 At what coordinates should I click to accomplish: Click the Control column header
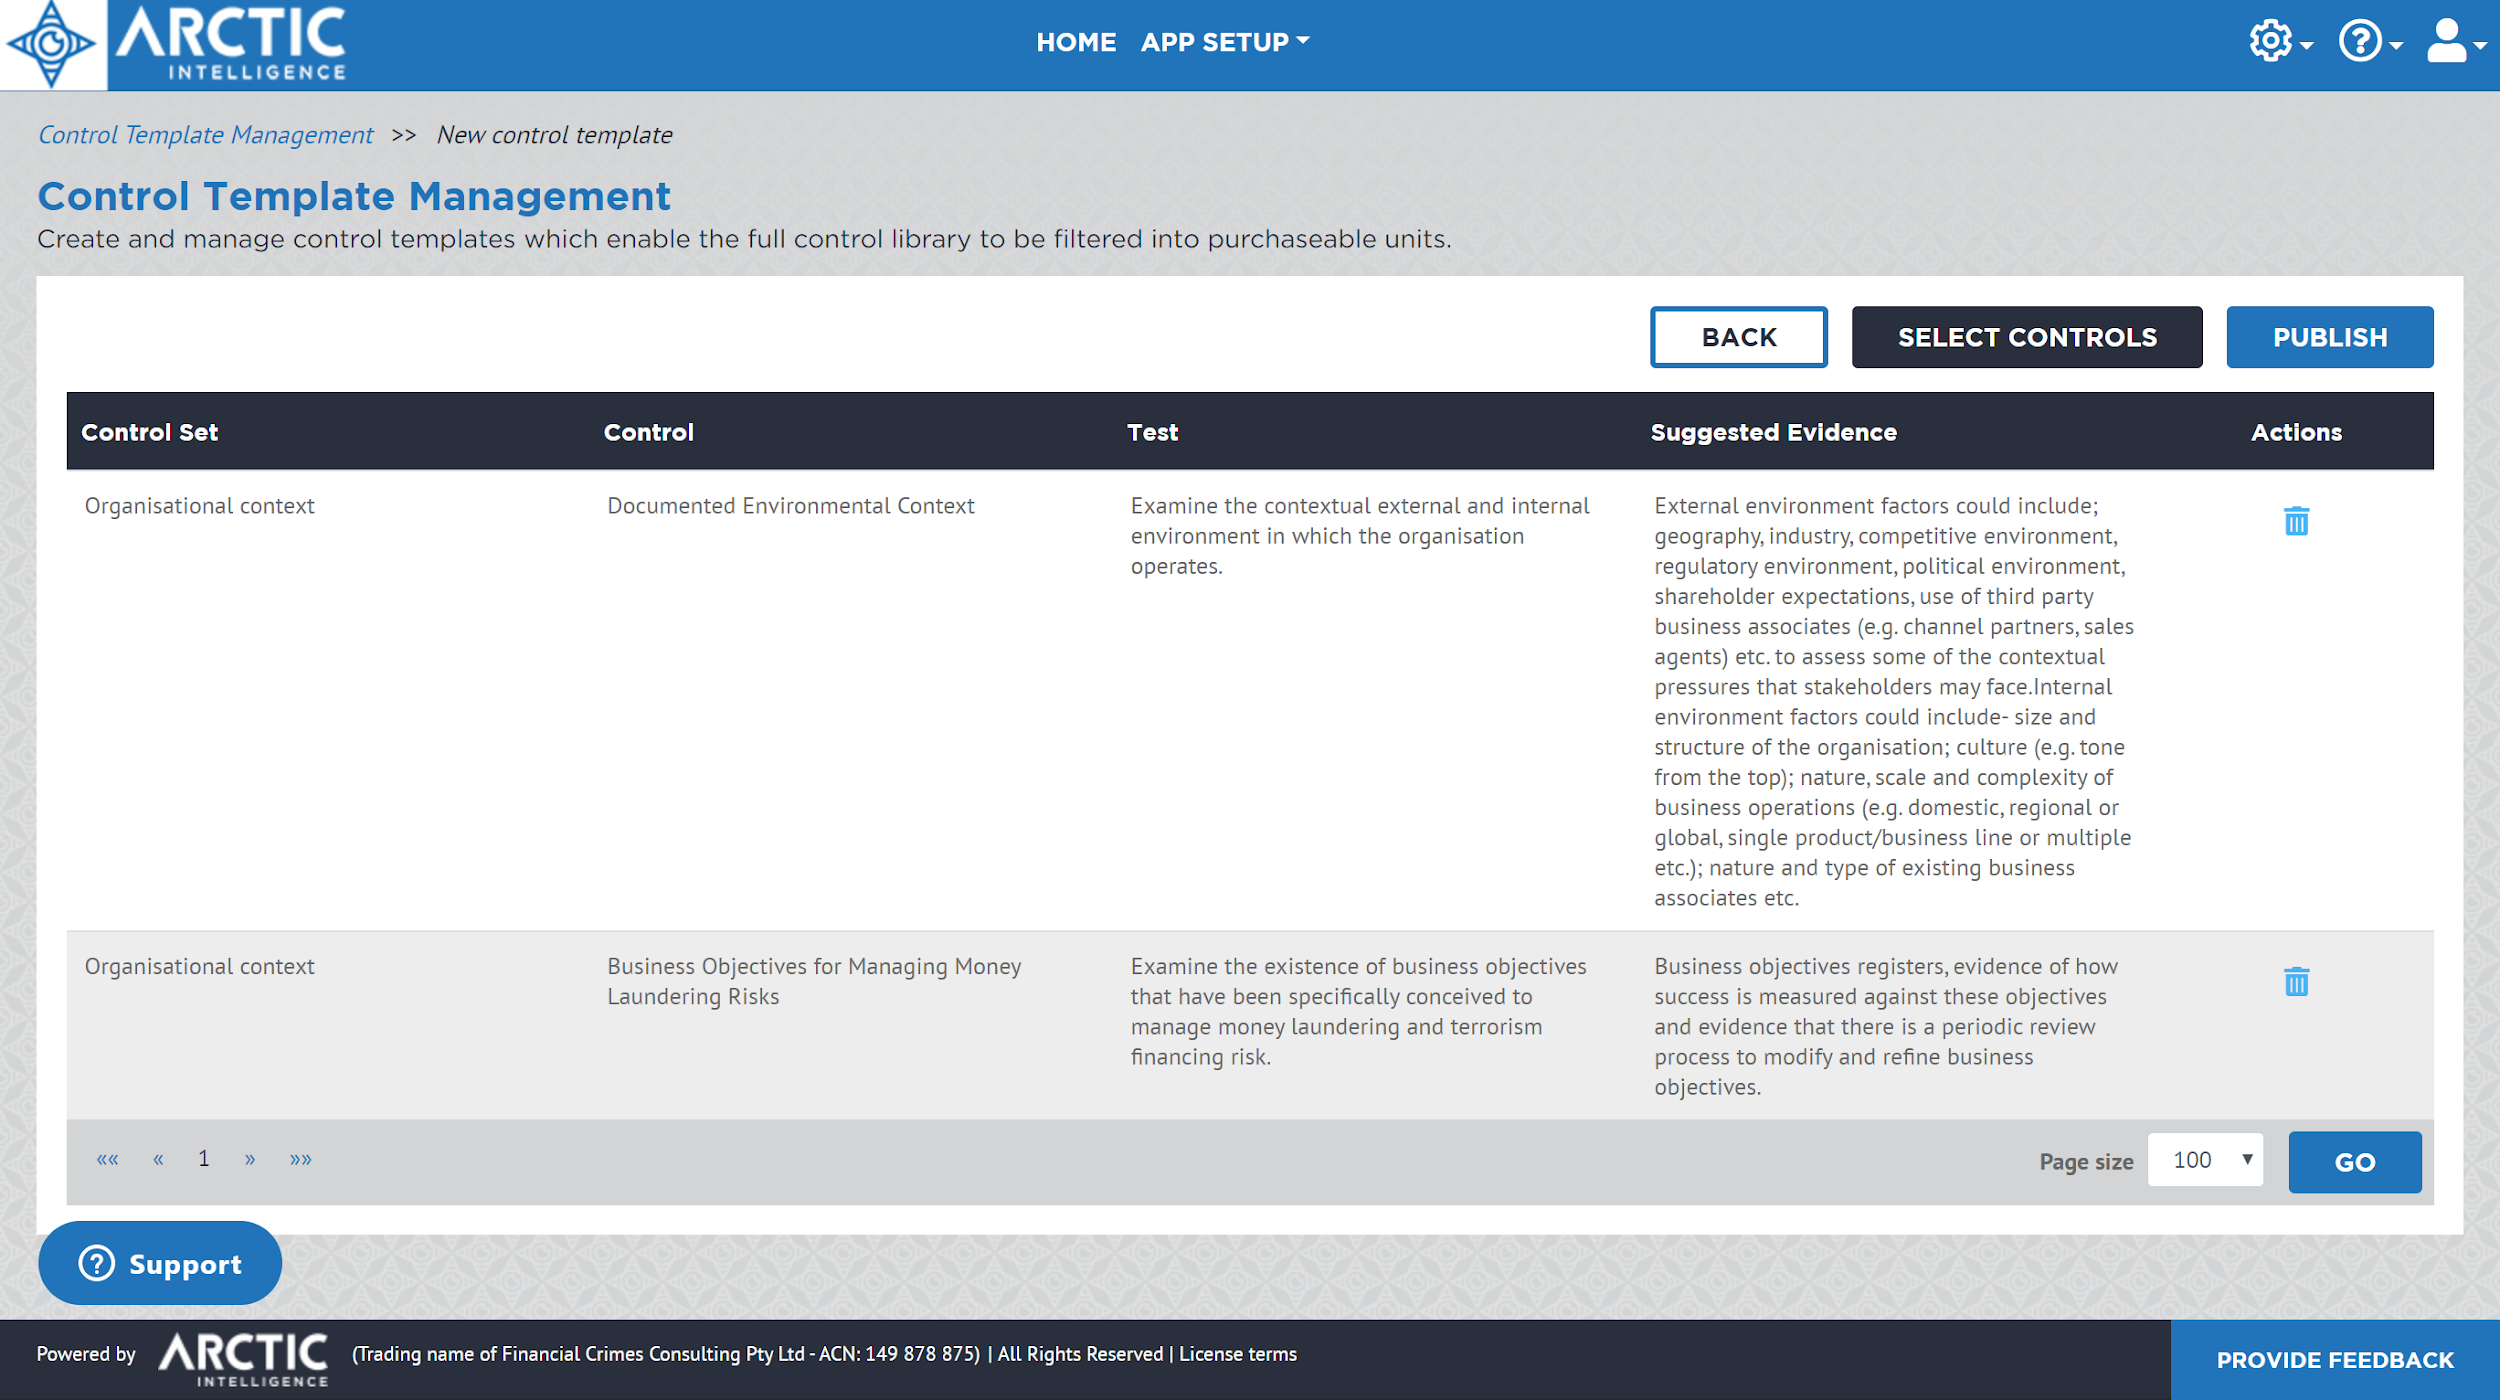point(648,432)
